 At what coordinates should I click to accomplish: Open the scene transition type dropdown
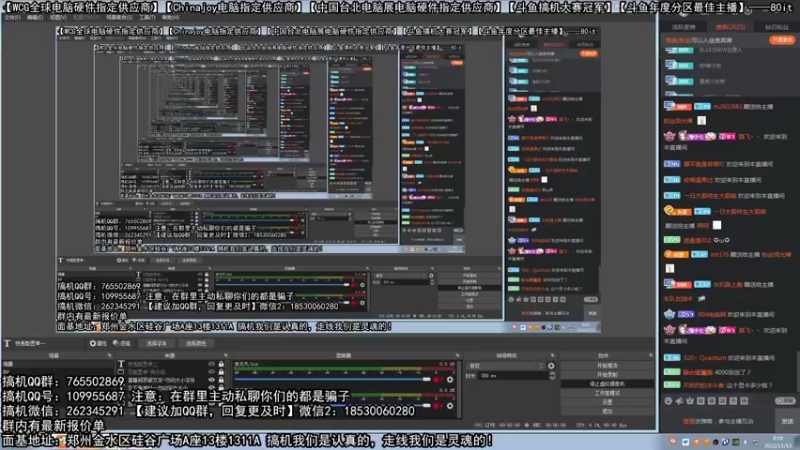(505, 366)
